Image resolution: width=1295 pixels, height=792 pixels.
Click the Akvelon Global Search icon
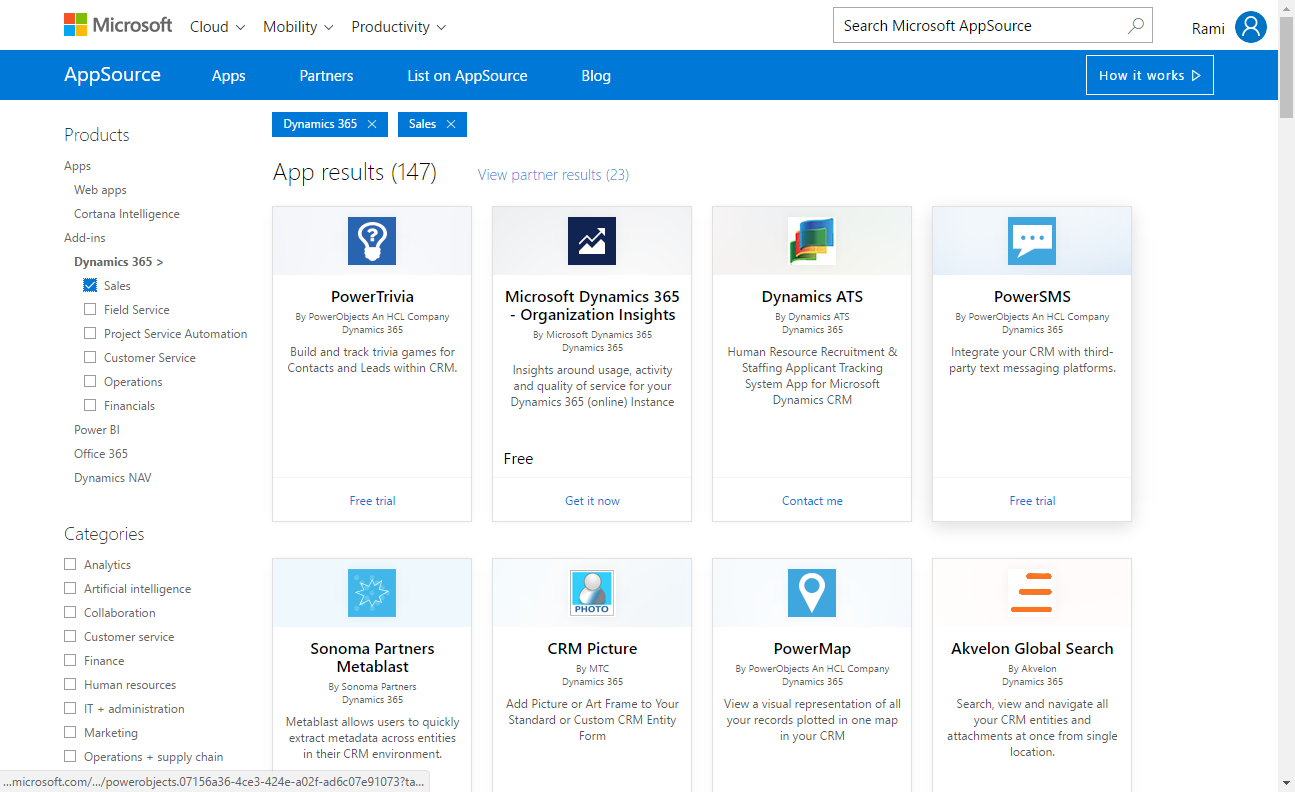[1032, 593]
